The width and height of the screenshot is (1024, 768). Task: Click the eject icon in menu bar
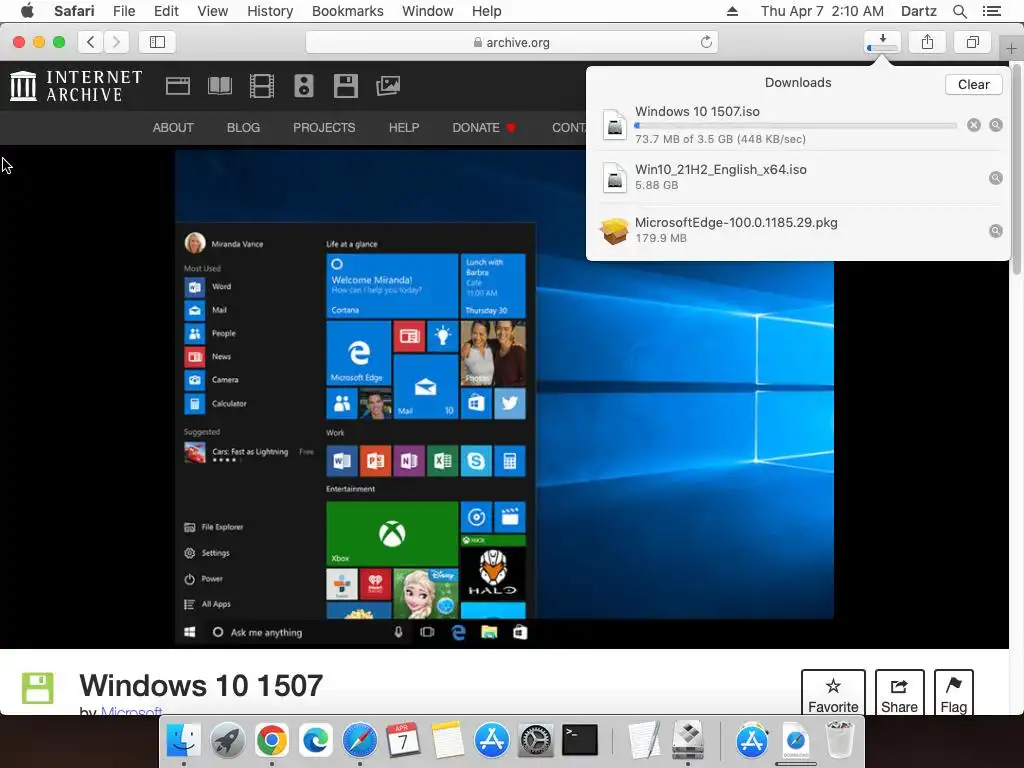[x=732, y=11]
